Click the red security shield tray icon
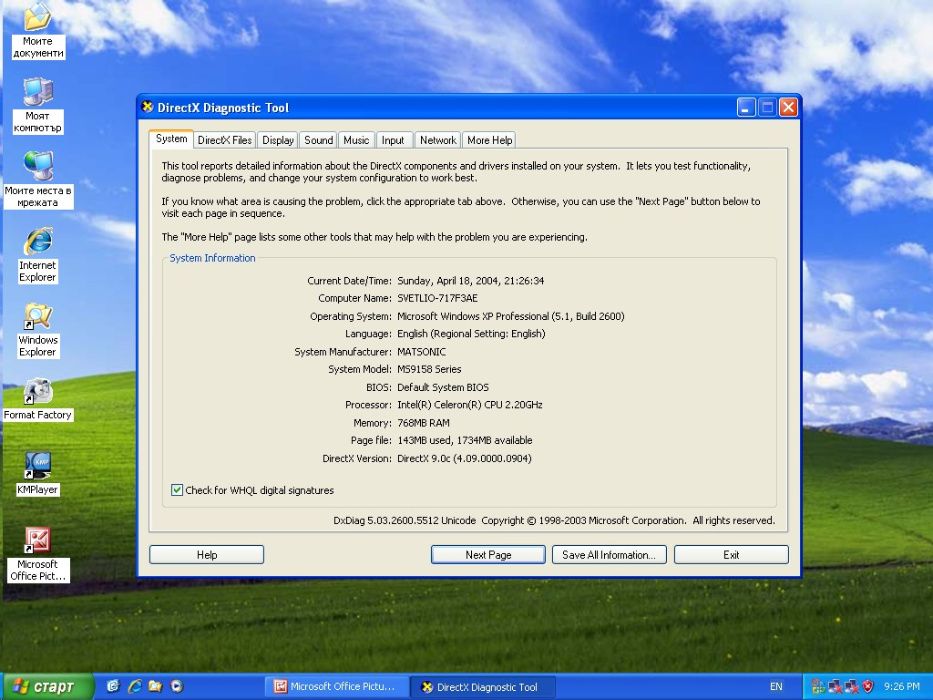 (x=868, y=686)
